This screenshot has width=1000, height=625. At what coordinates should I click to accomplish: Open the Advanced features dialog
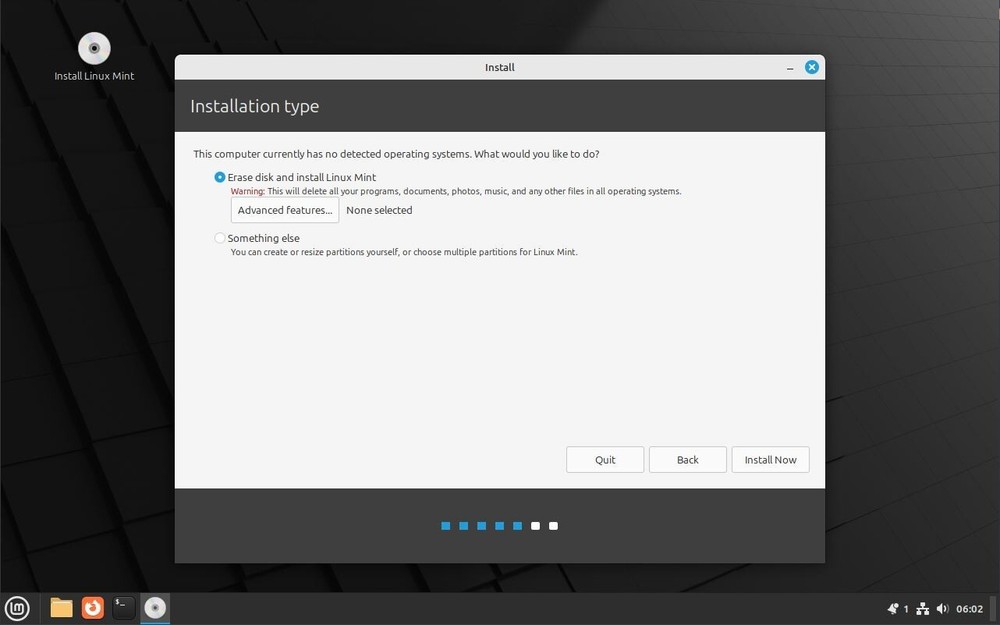click(x=284, y=210)
